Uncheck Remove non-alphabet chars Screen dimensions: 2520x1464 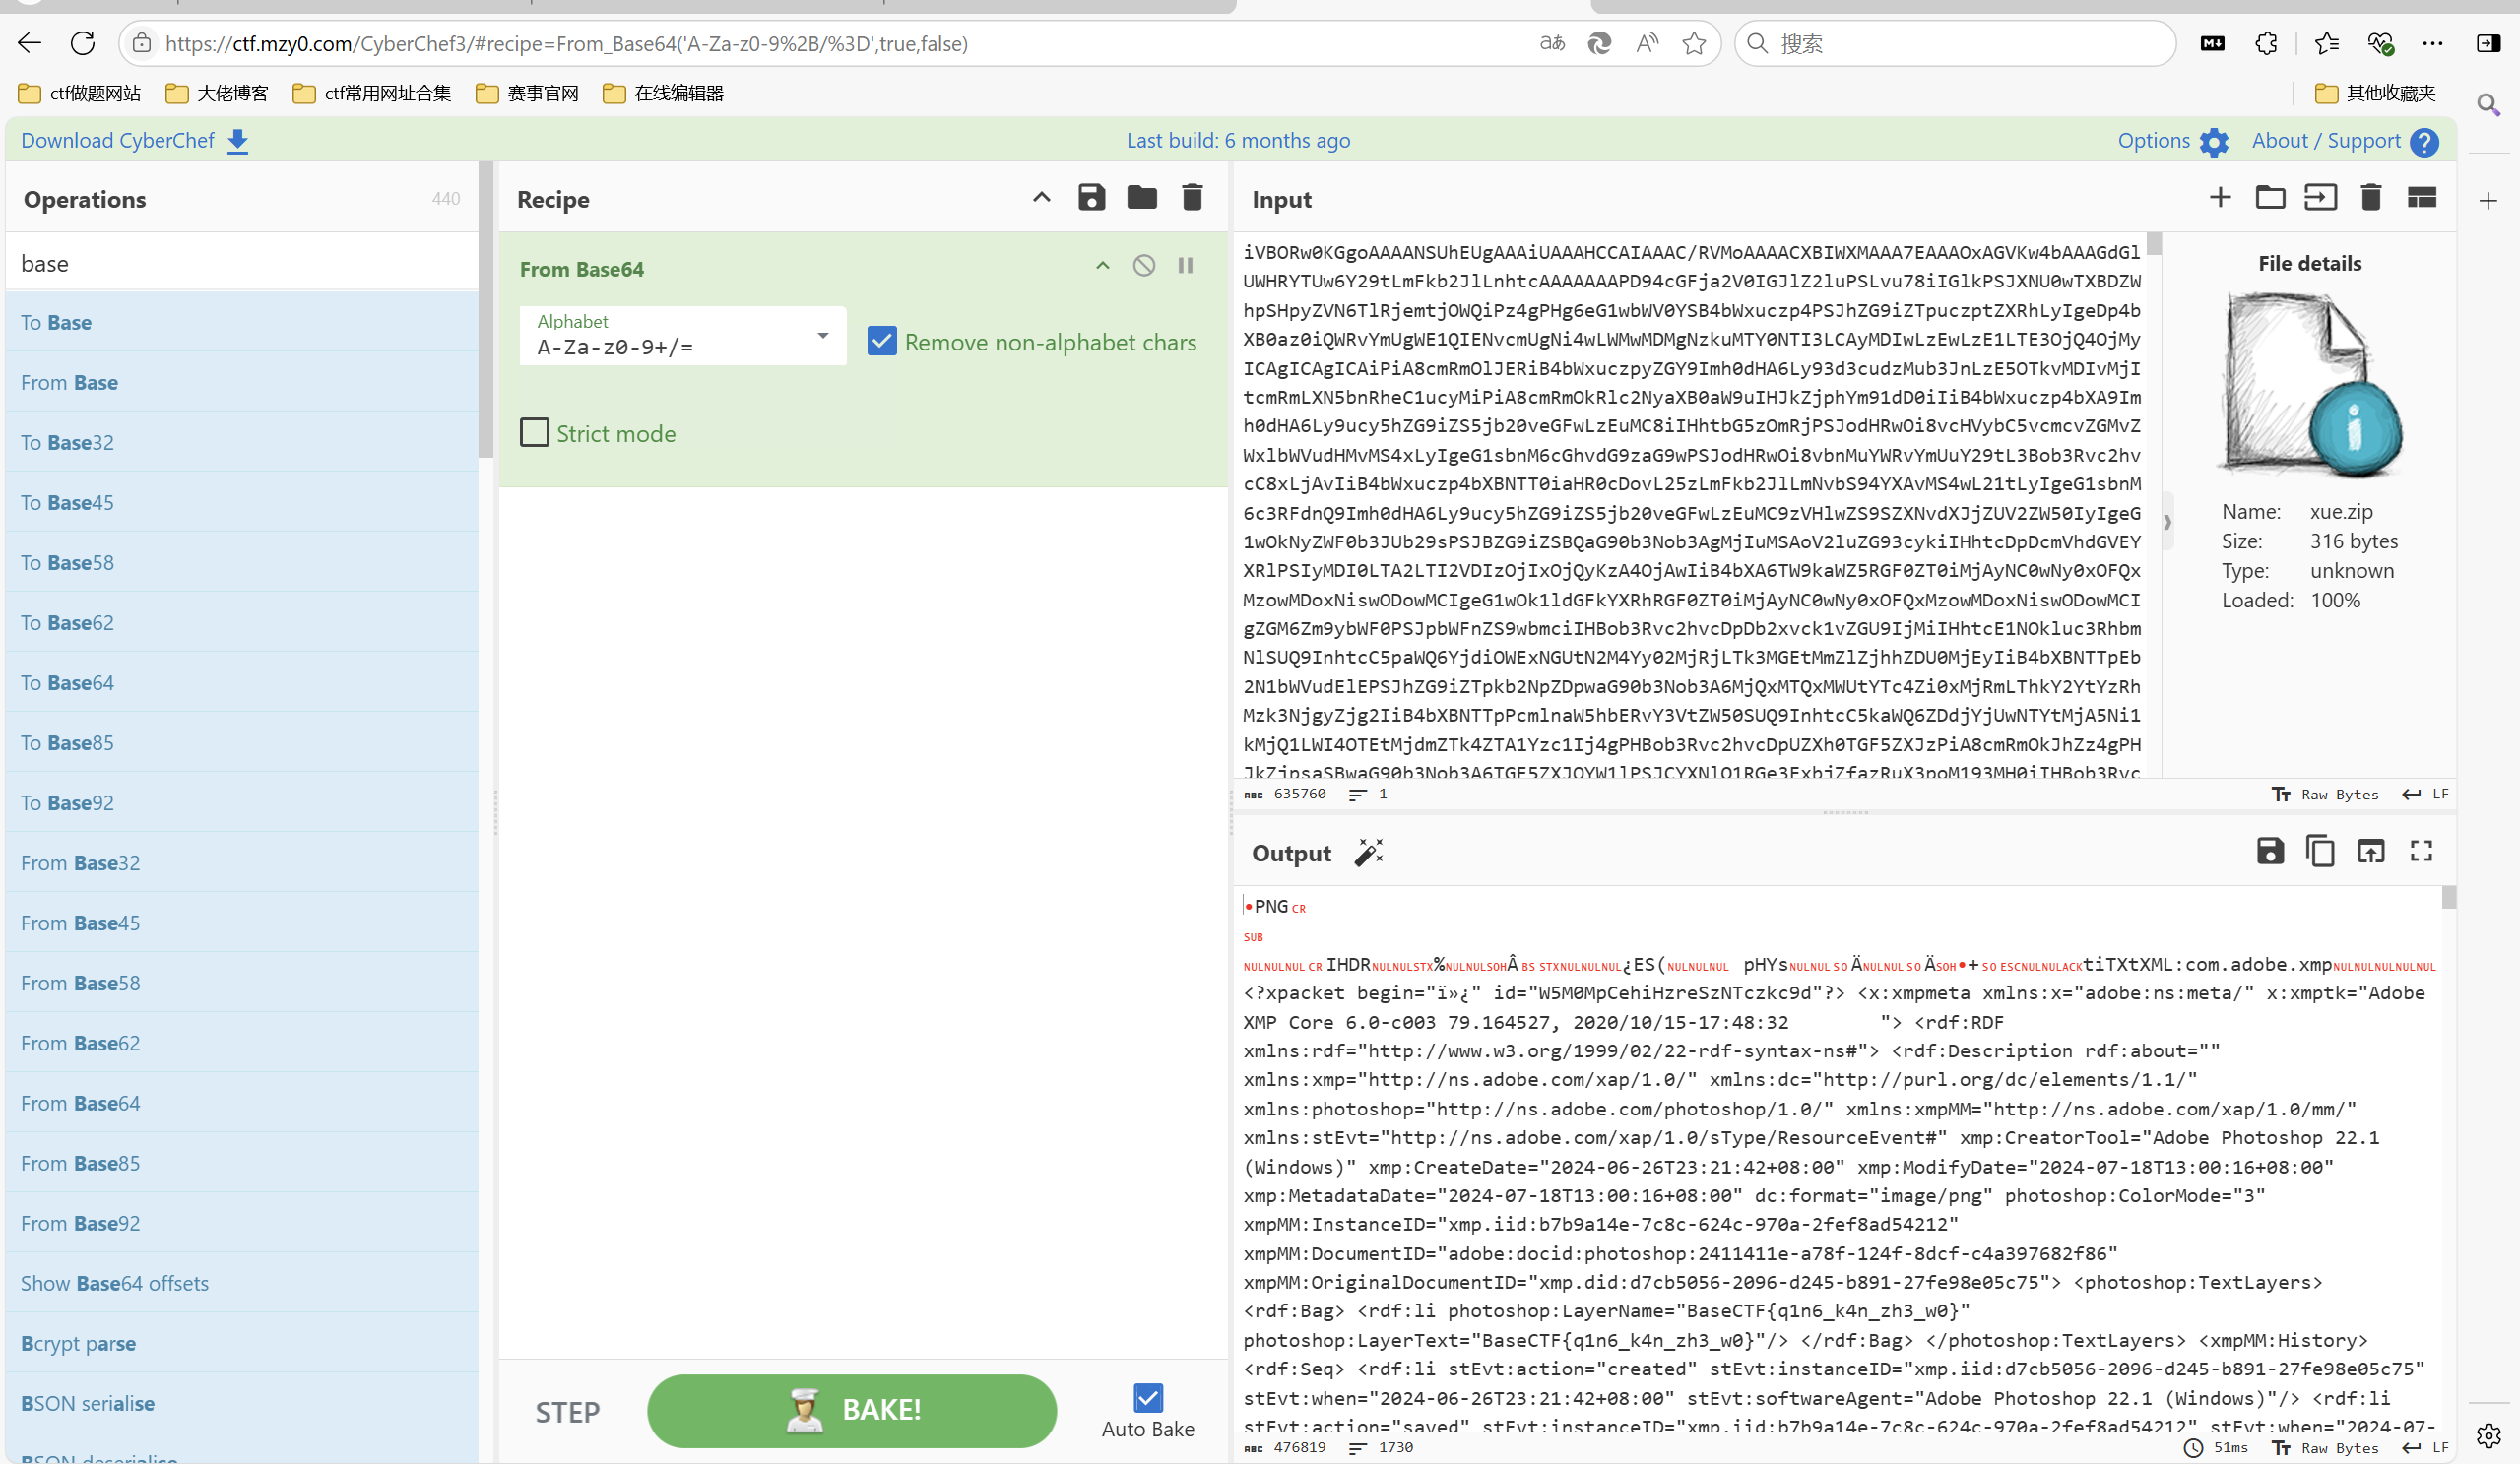pyautogui.click(x=881, y=342)
